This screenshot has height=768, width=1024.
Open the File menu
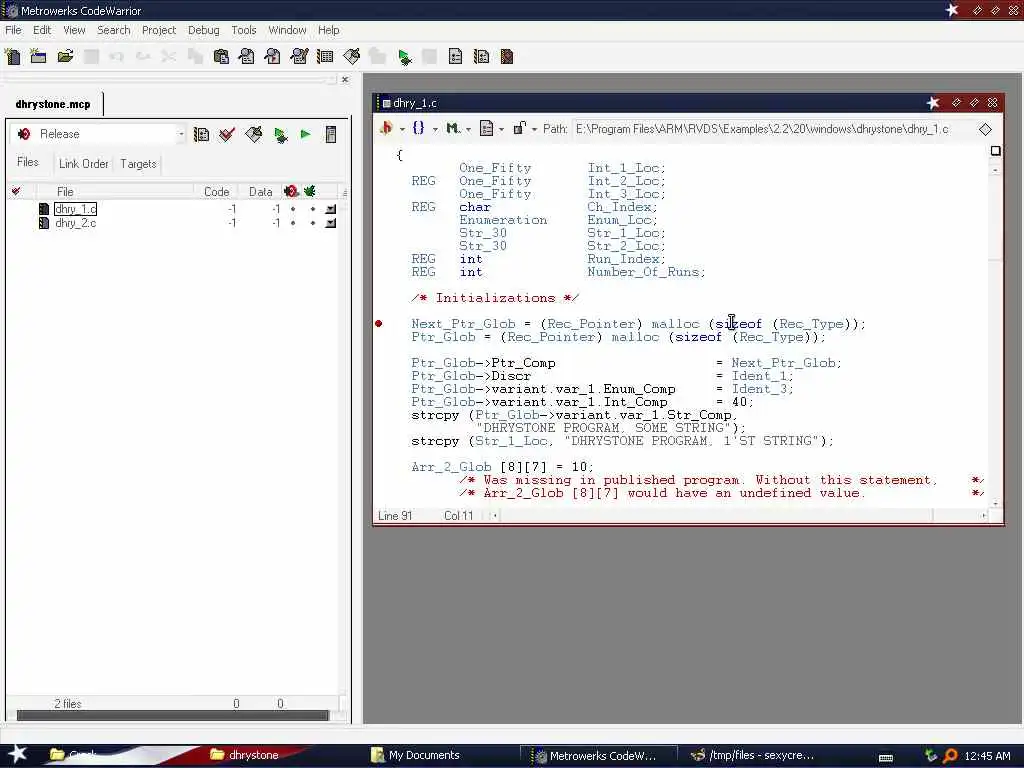click(x=13, y=30)
